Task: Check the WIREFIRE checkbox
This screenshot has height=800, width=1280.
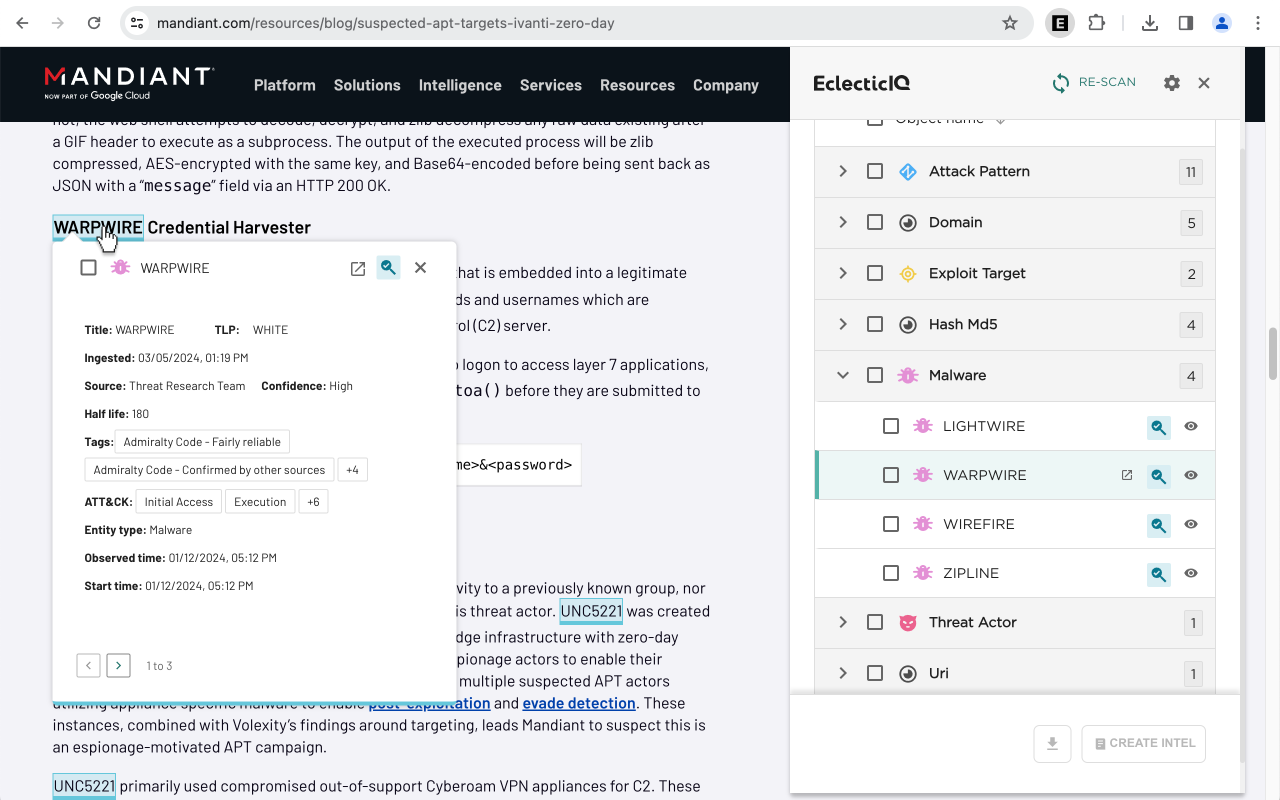Action: (x=891, y=524)
